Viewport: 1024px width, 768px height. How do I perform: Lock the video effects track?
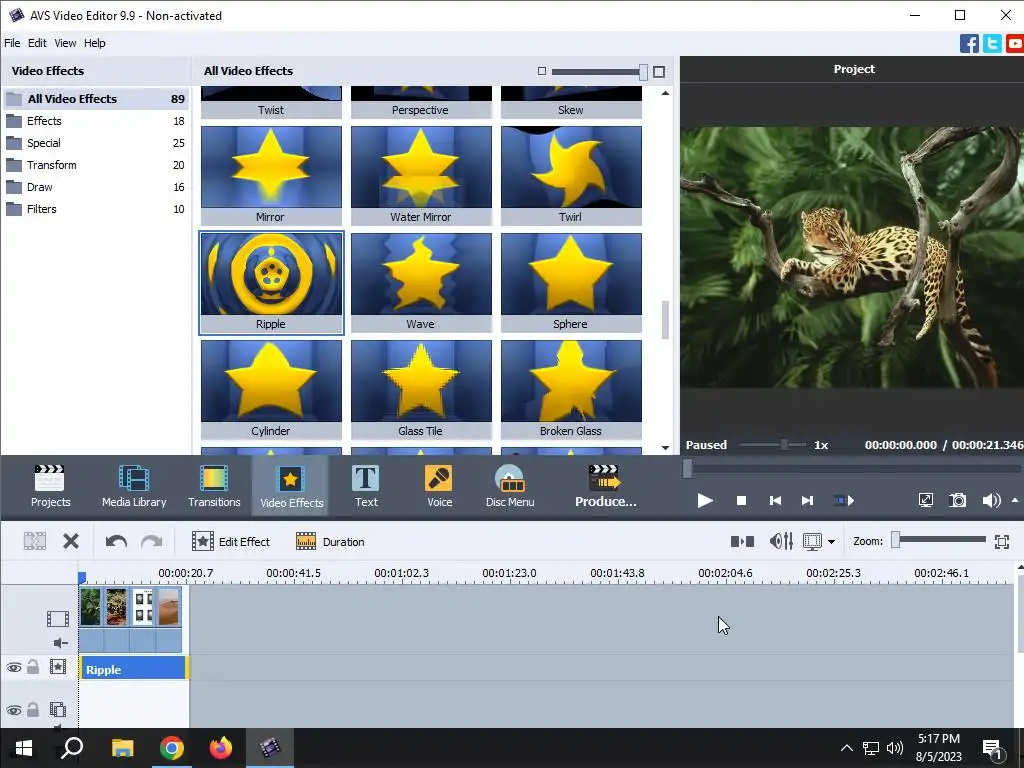point(33,667)
